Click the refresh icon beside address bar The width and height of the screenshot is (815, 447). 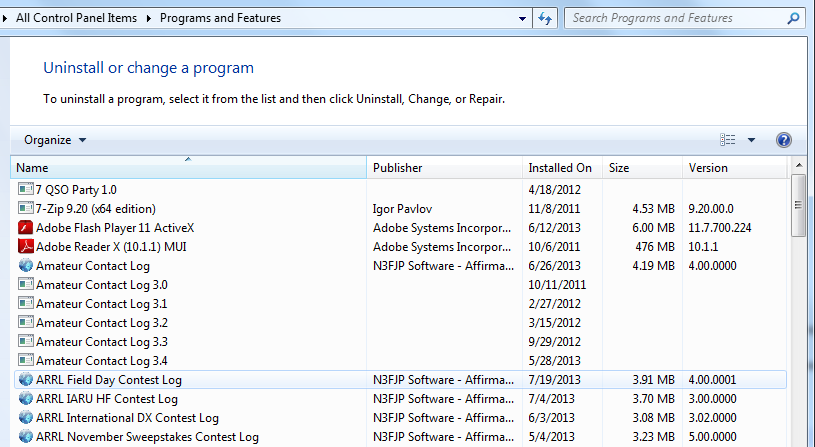click(x=545, y=18)
